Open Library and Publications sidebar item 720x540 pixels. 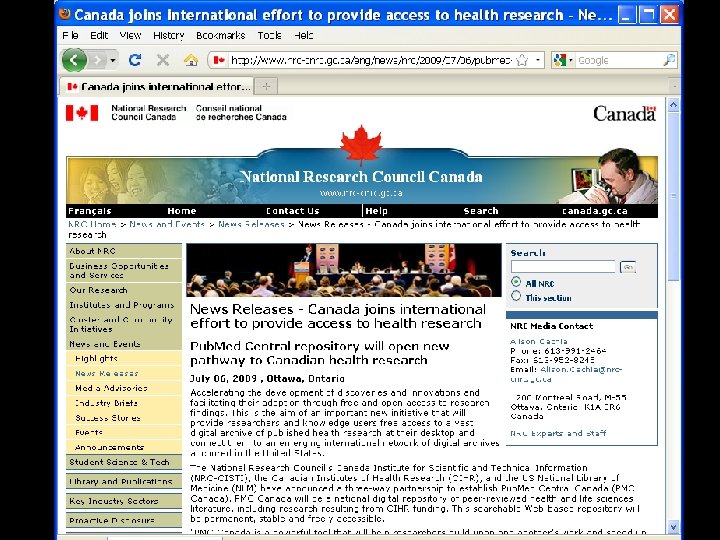[x=124, y=481]
